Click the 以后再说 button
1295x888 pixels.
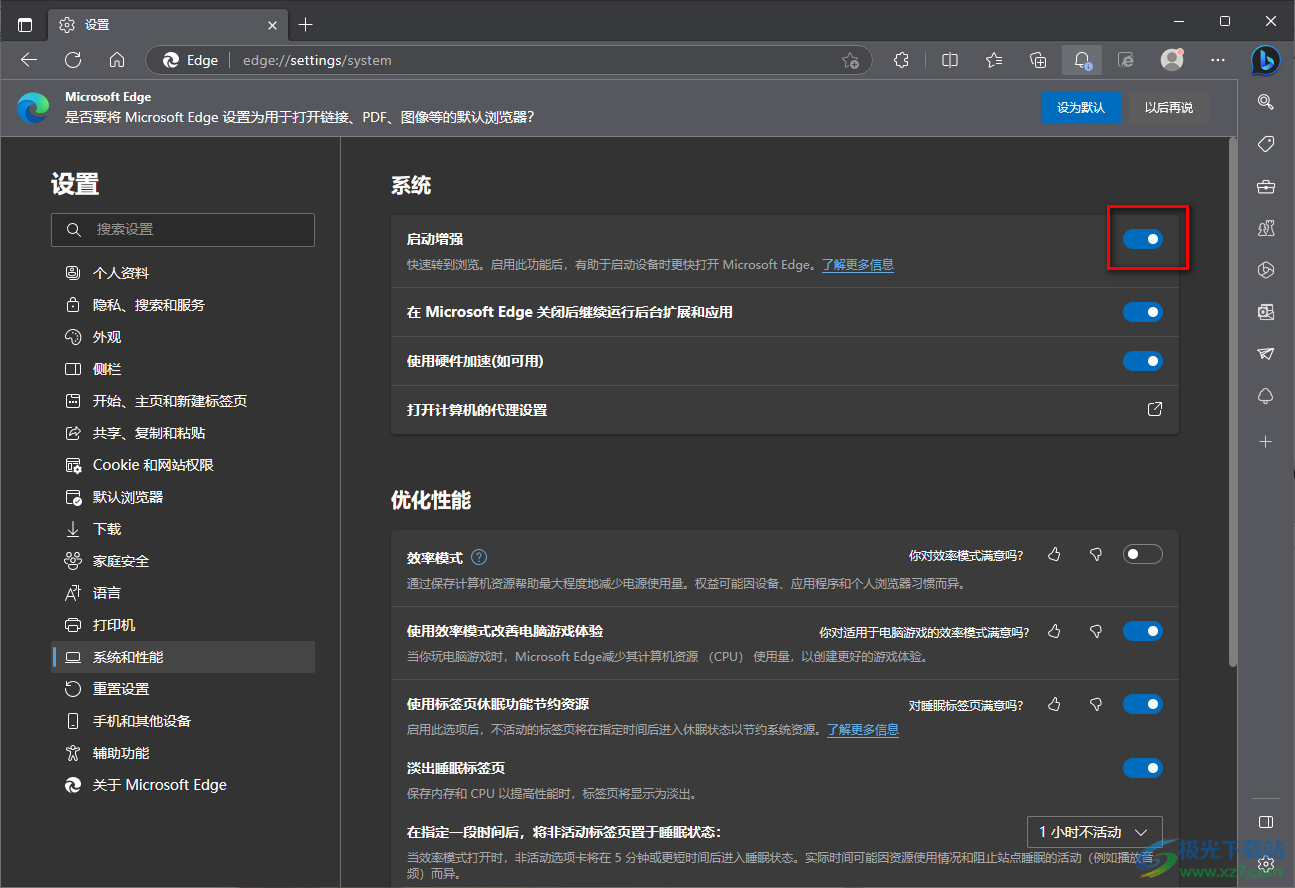point(1169,108)
